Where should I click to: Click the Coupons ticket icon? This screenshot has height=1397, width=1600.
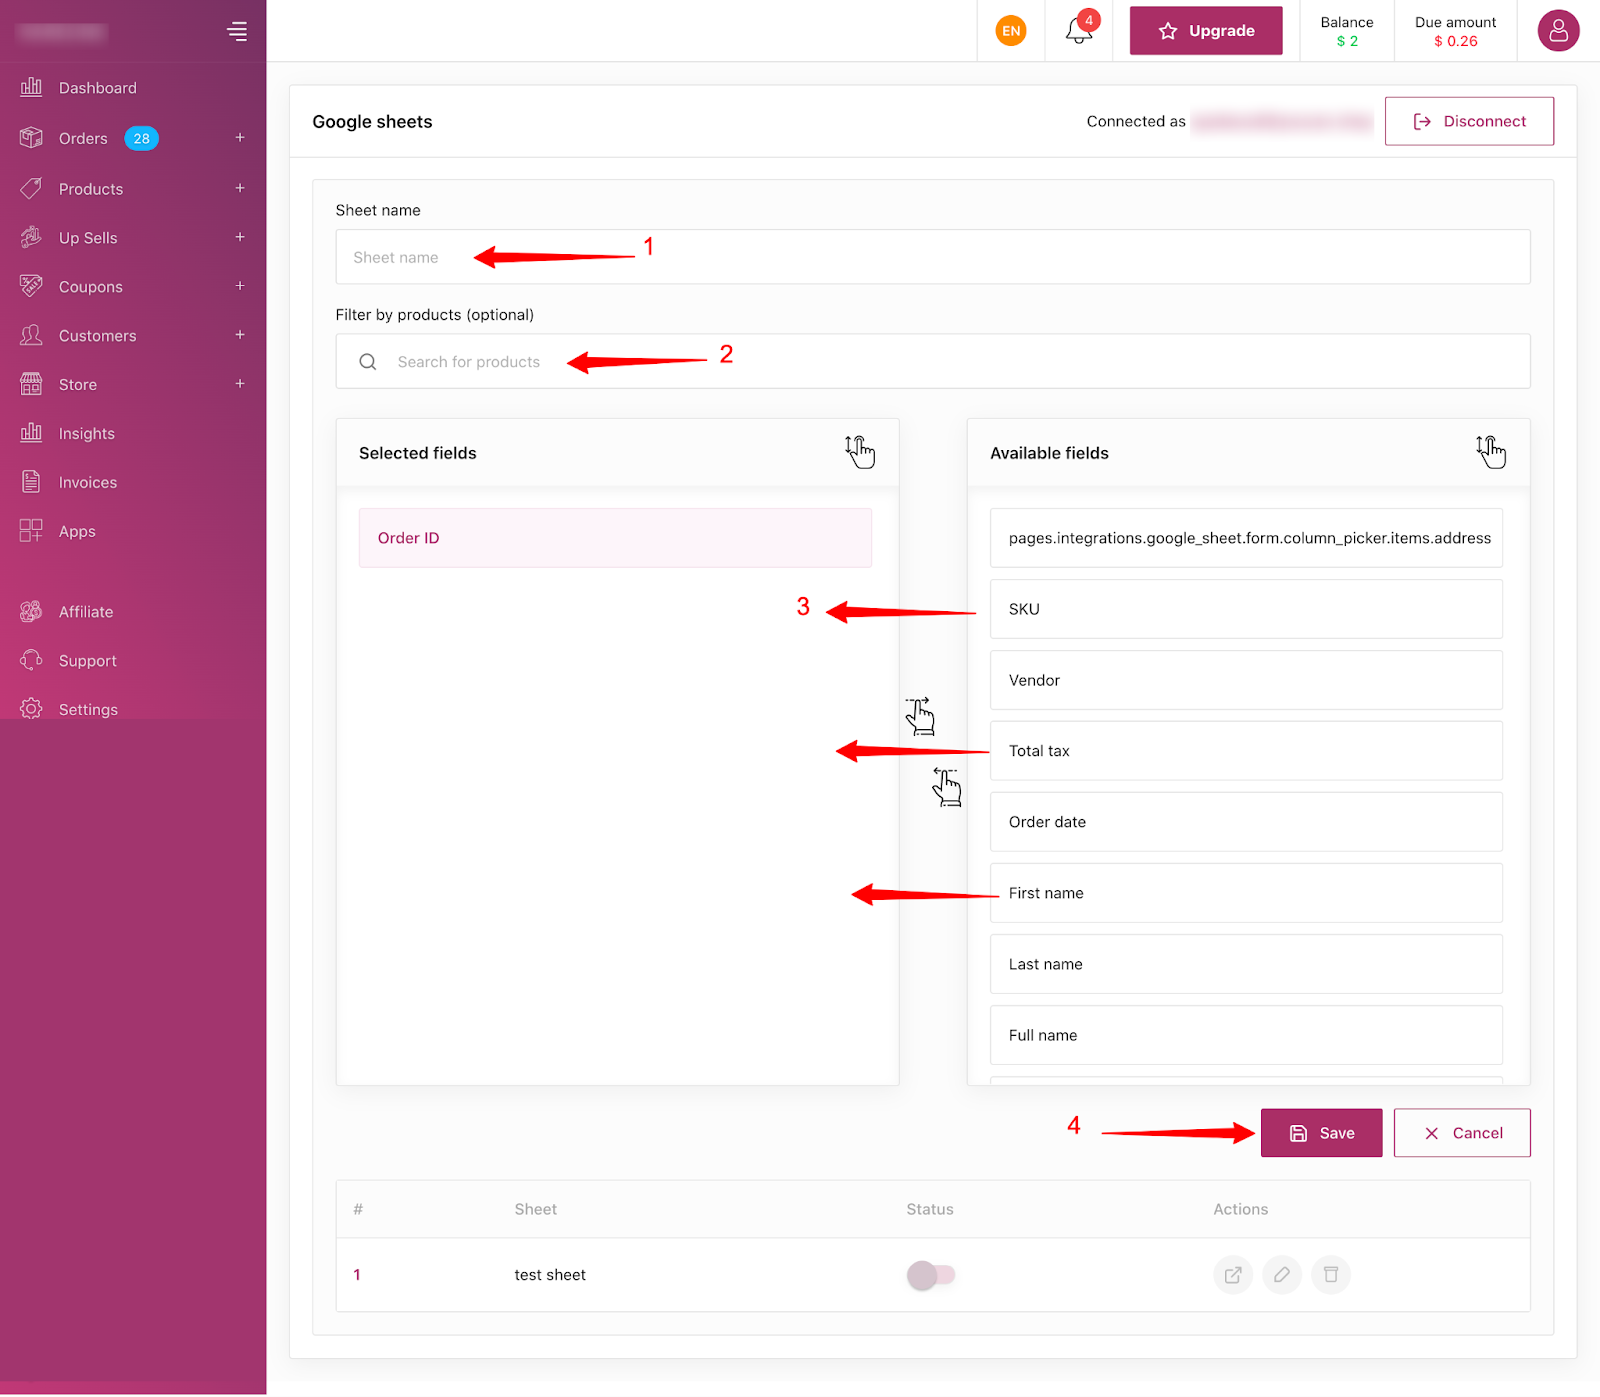pyautogui.click(x=31, y=286)
